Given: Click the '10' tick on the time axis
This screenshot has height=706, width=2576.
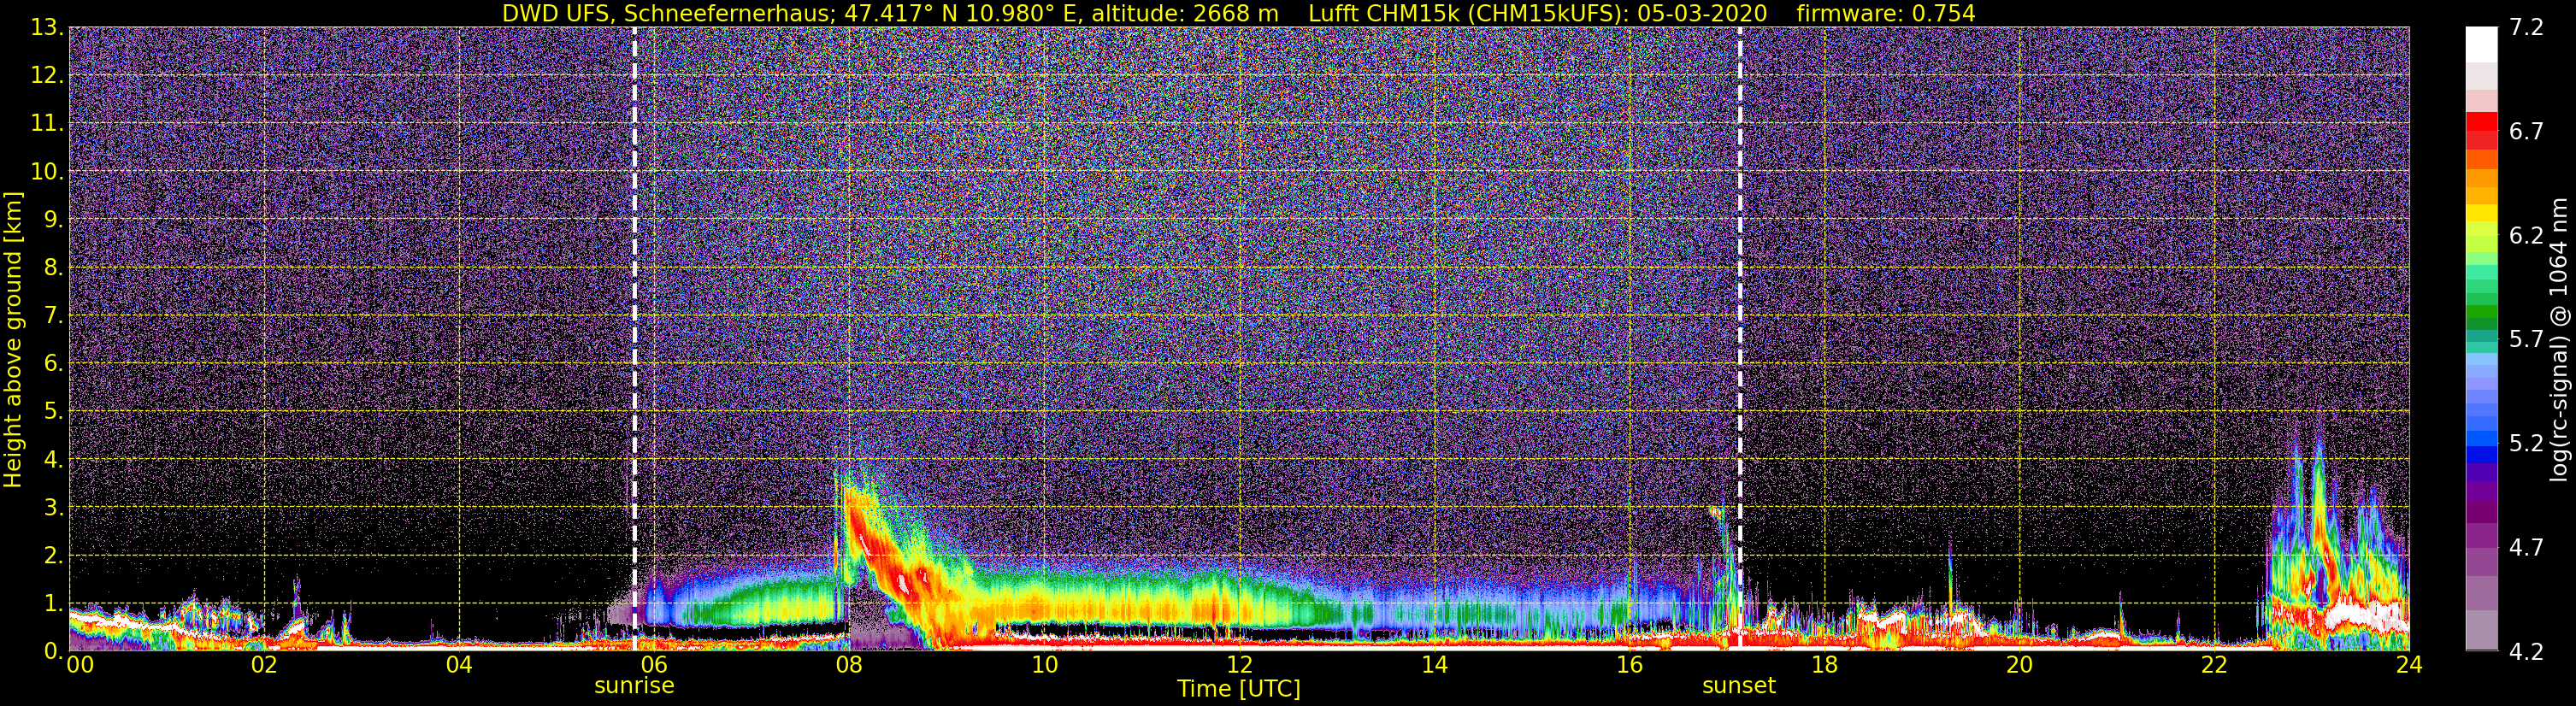Looking at the screenshot, I should (x=1044, y=665).
